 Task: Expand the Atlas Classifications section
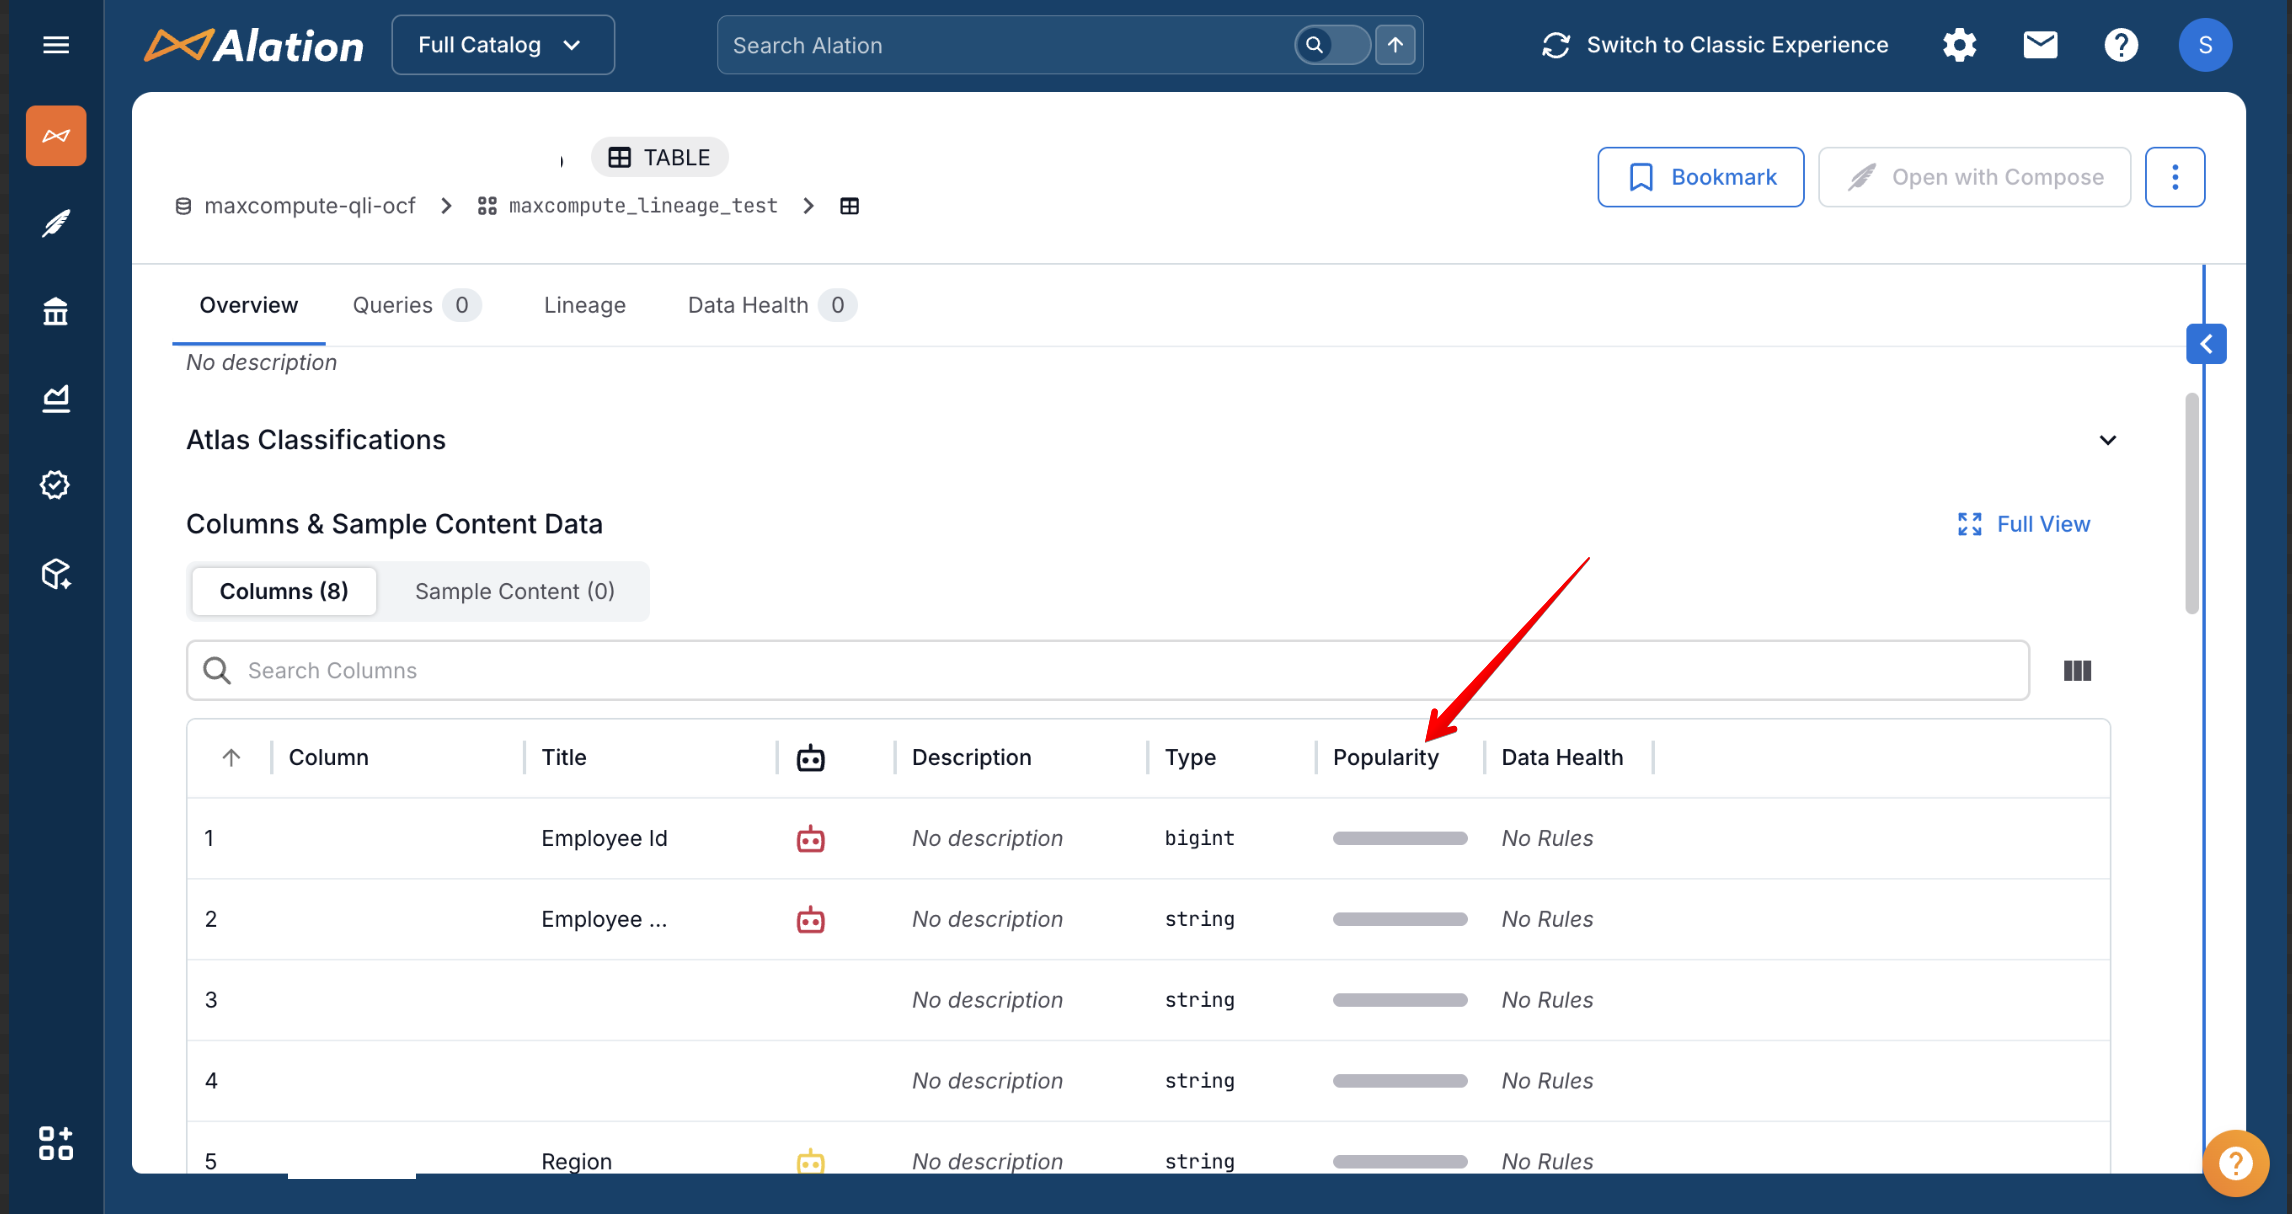2107,440
